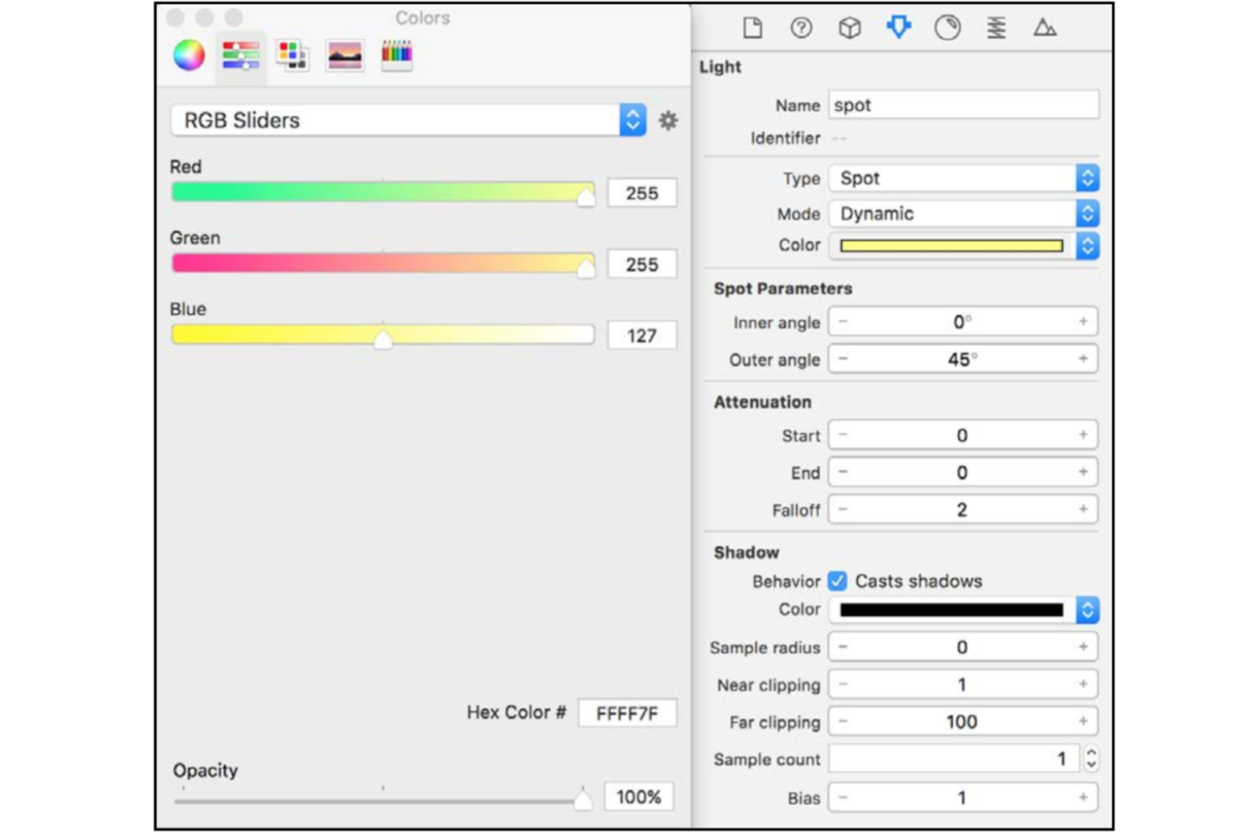
Task: Click the yellow light color swatch
Action: pos(951,245)
